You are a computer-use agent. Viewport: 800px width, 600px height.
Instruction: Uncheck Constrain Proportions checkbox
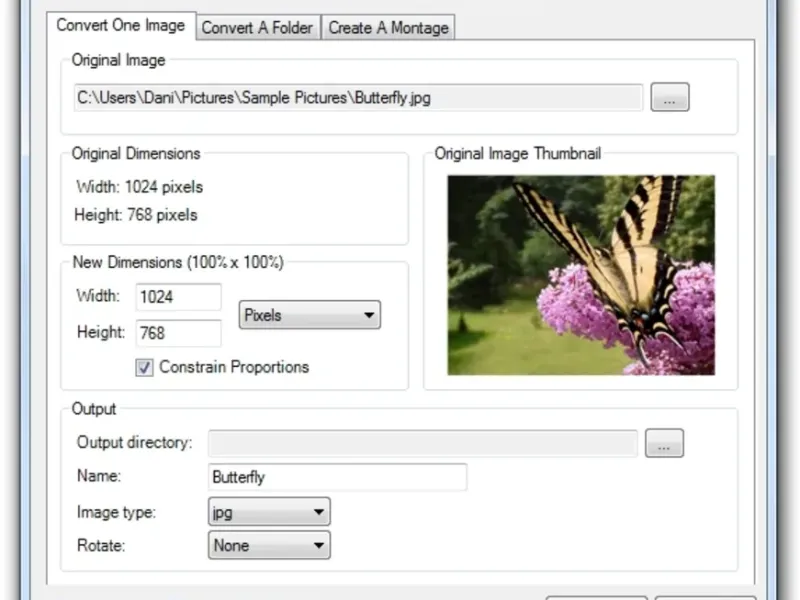144,367
